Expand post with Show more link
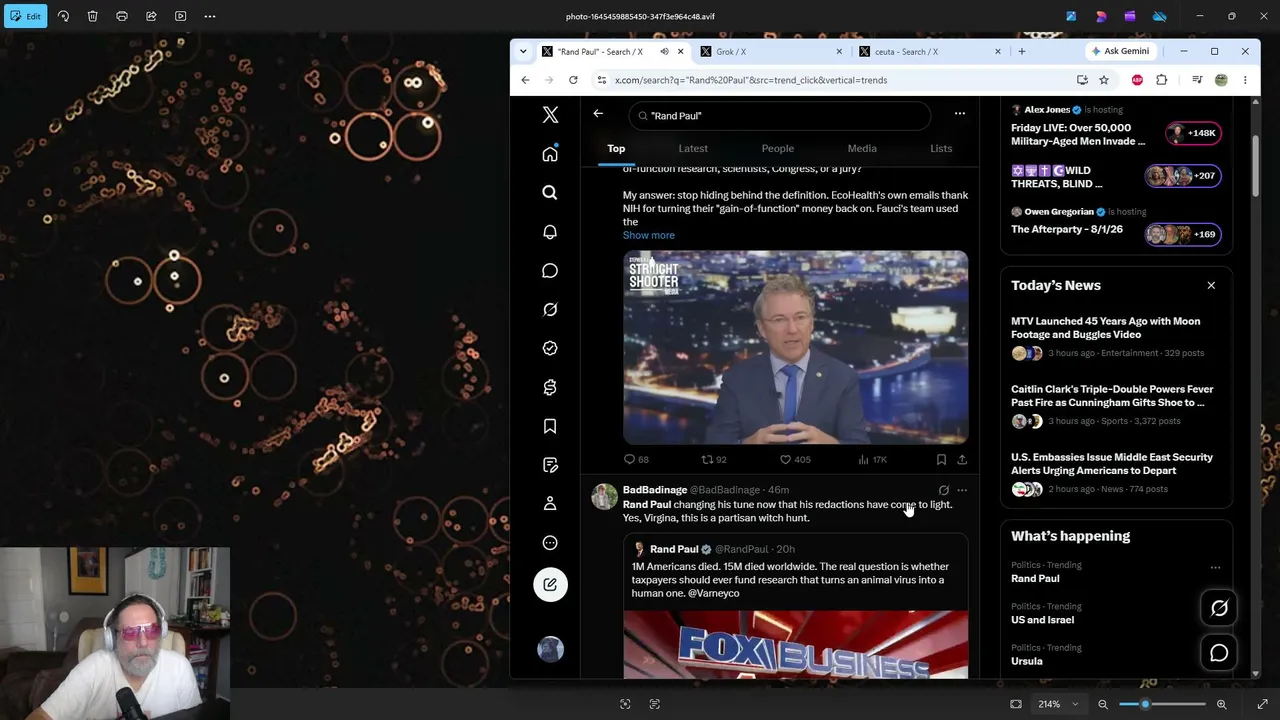 tap(649, 235)
